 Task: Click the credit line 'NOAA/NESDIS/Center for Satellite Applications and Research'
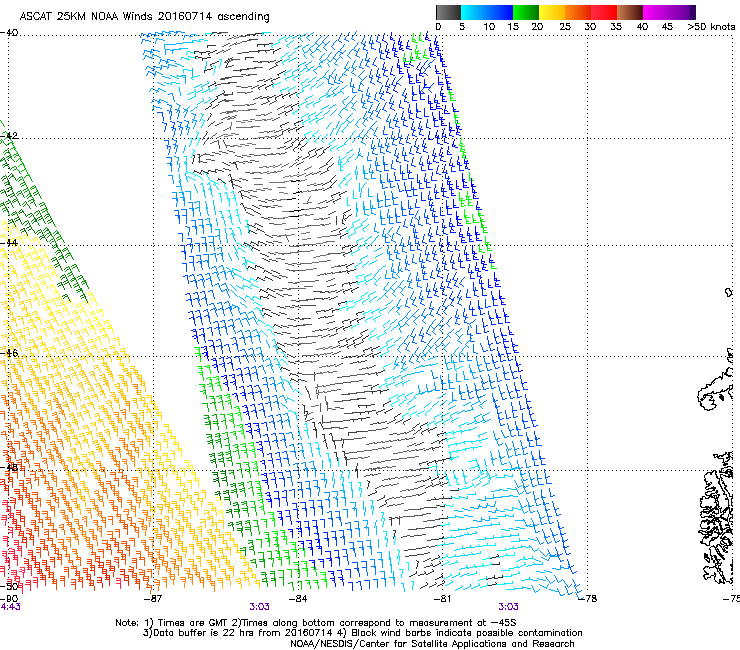tap(432, 644)
